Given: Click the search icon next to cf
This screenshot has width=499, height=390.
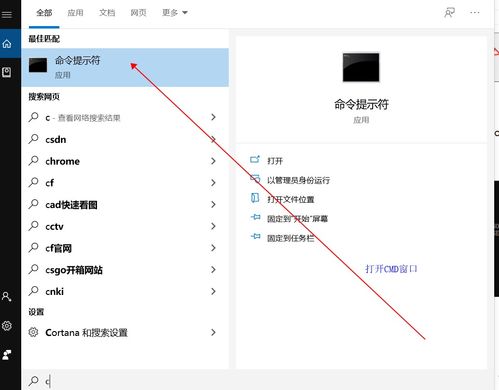Looking at the screenshot, I should [33, 182].
